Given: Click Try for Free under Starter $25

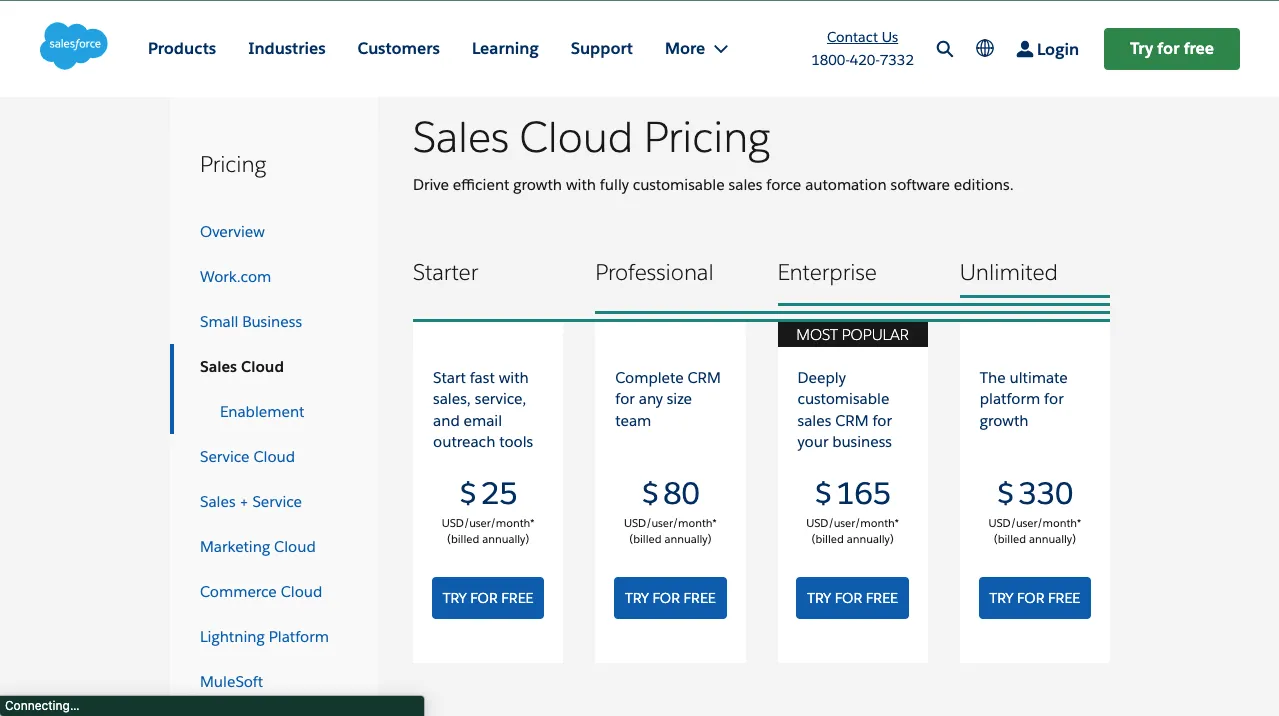Looking at the screenshot, I should (x=488, y=598).
